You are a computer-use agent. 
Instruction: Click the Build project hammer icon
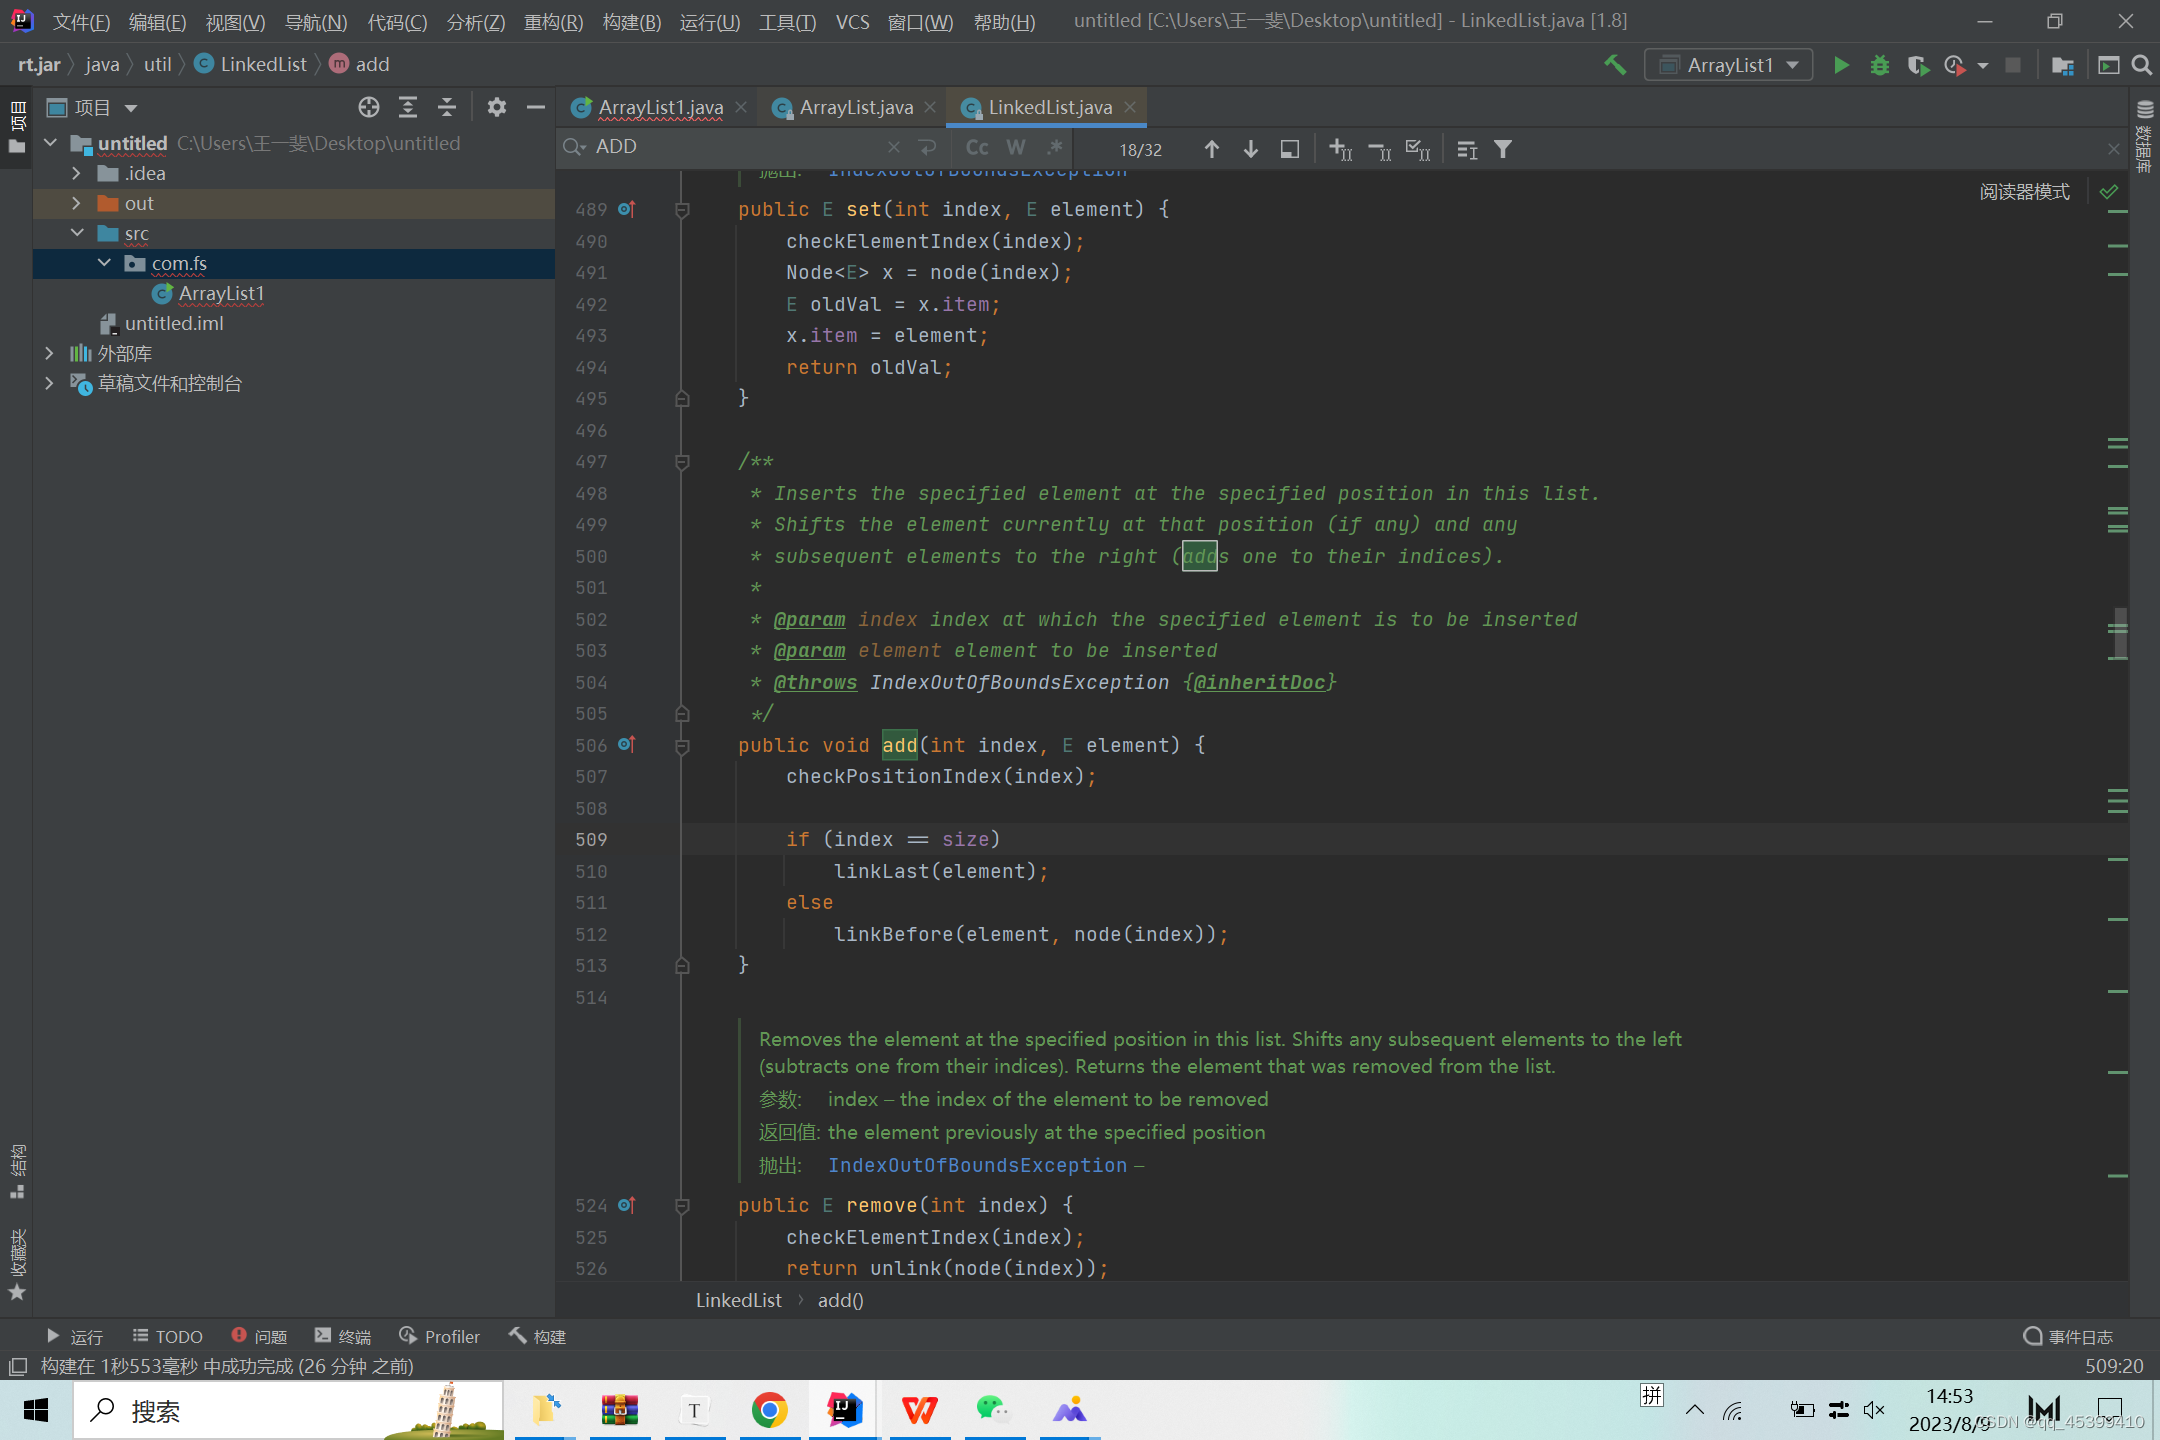[1615, 65]
